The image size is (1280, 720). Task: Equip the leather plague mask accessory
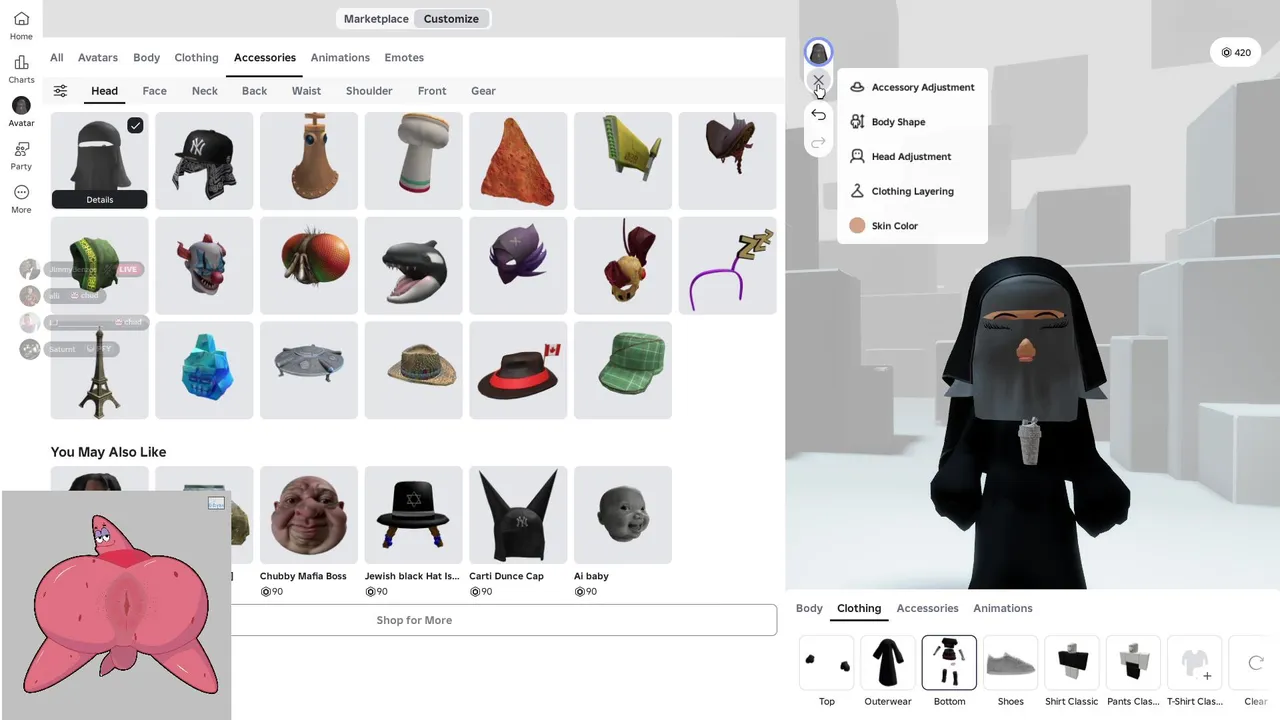309,161
